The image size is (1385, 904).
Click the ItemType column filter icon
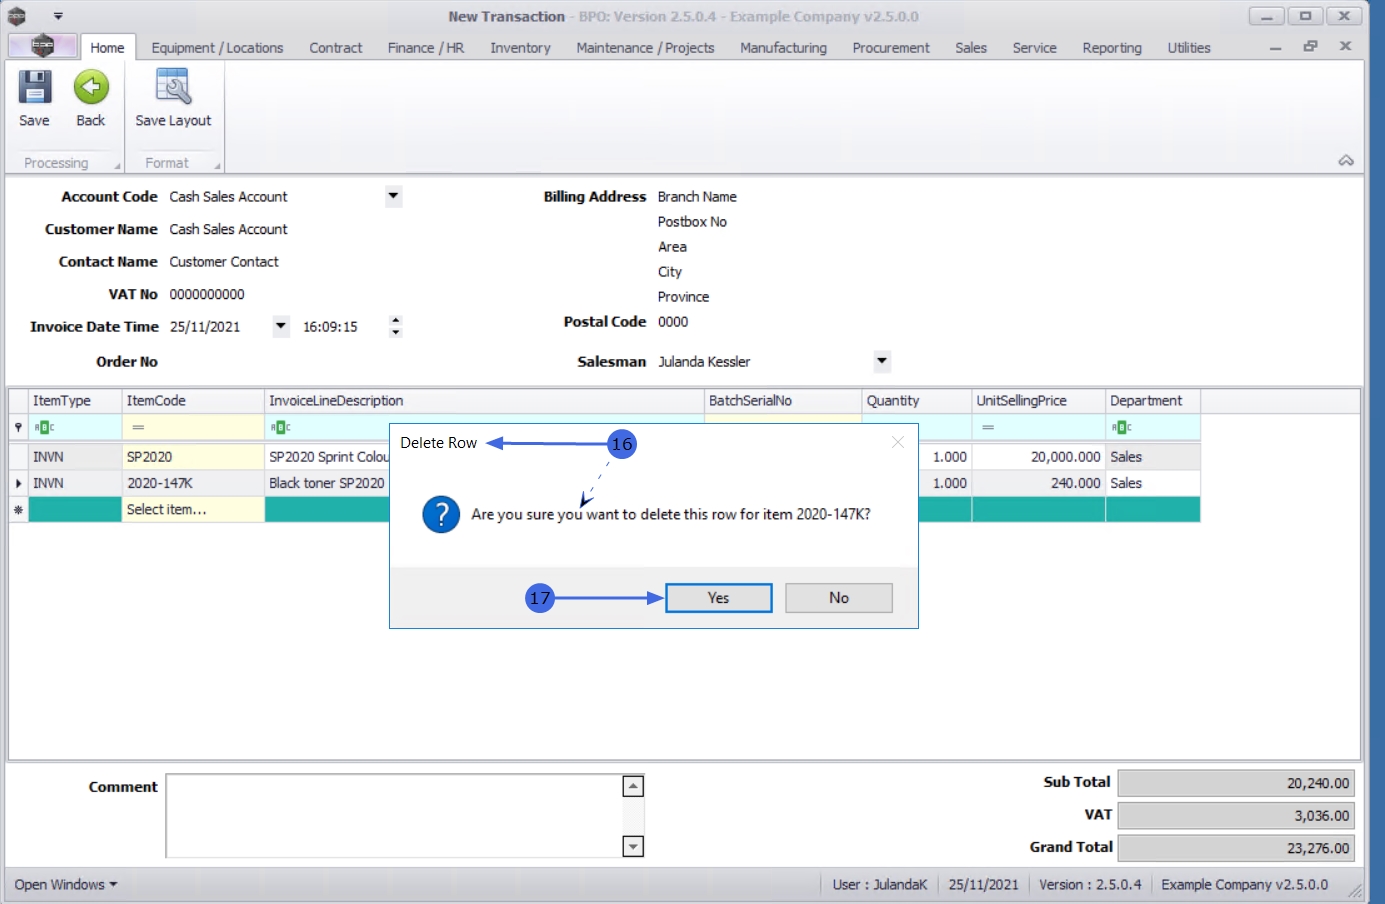point(44,428)
